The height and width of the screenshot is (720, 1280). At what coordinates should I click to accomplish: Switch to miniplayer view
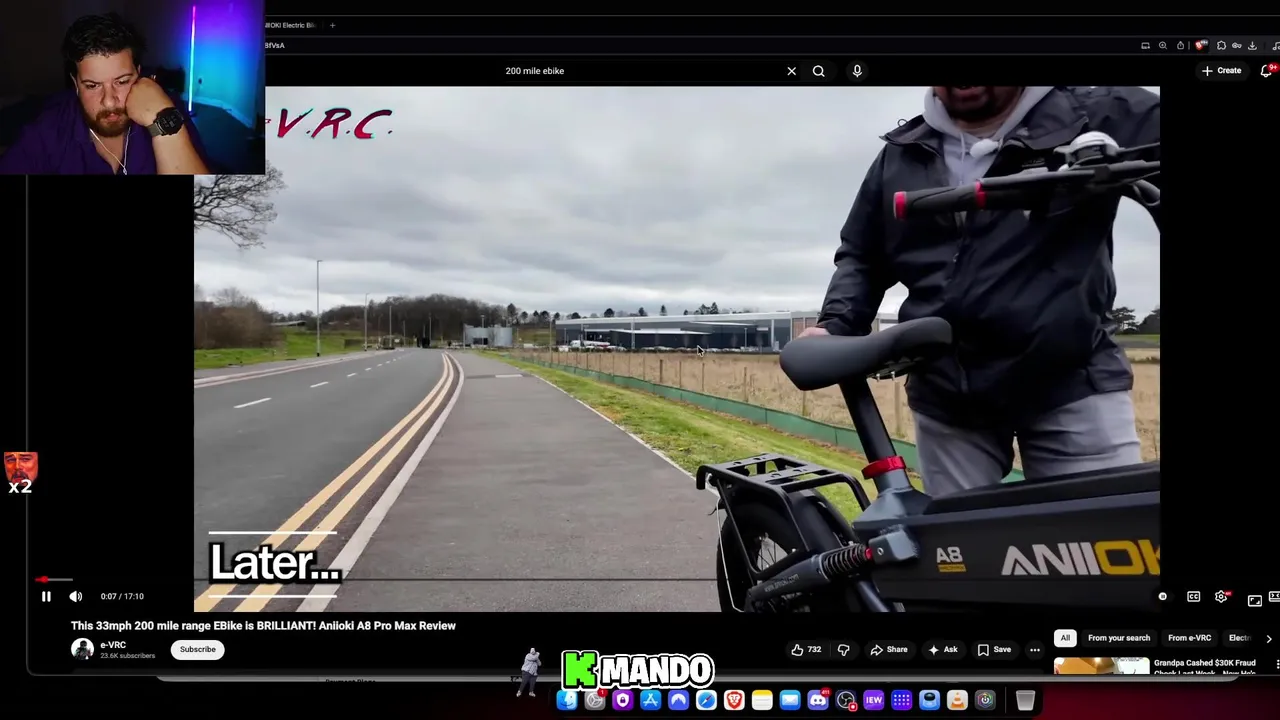[1254, 600]
